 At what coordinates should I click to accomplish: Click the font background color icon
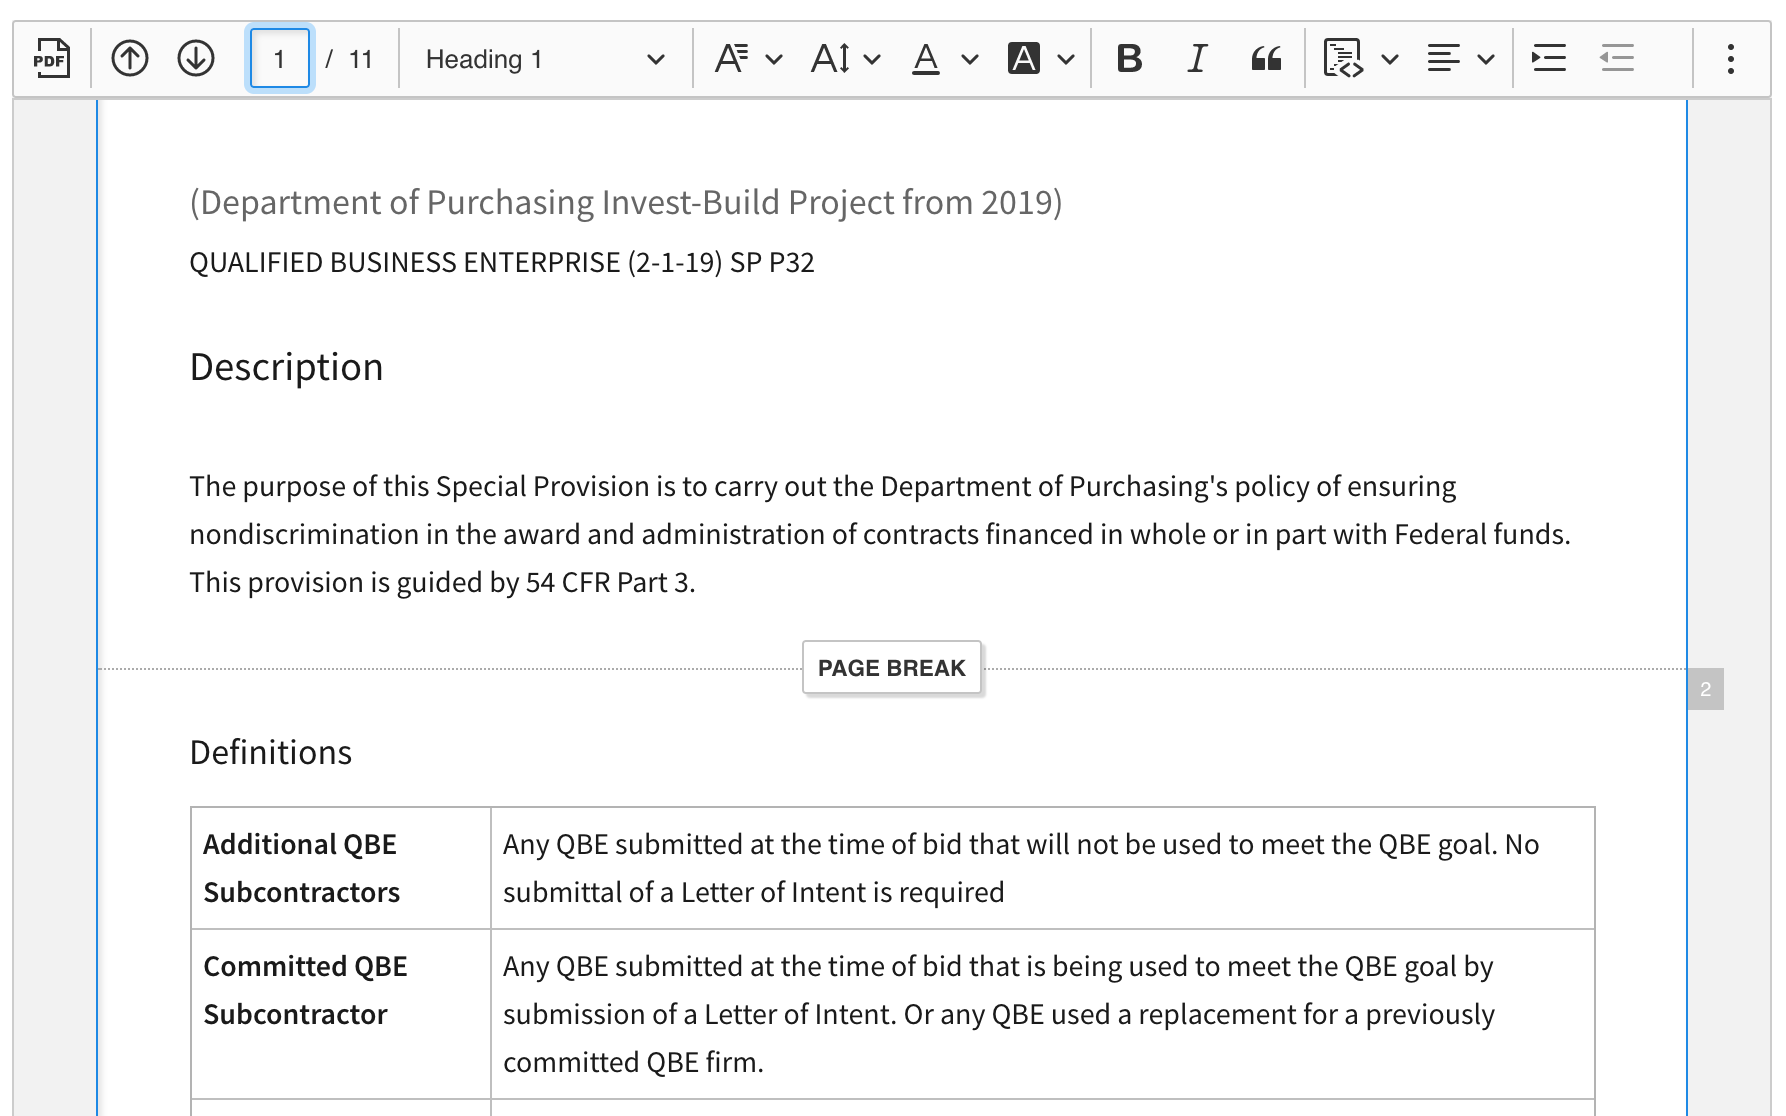1024,59
